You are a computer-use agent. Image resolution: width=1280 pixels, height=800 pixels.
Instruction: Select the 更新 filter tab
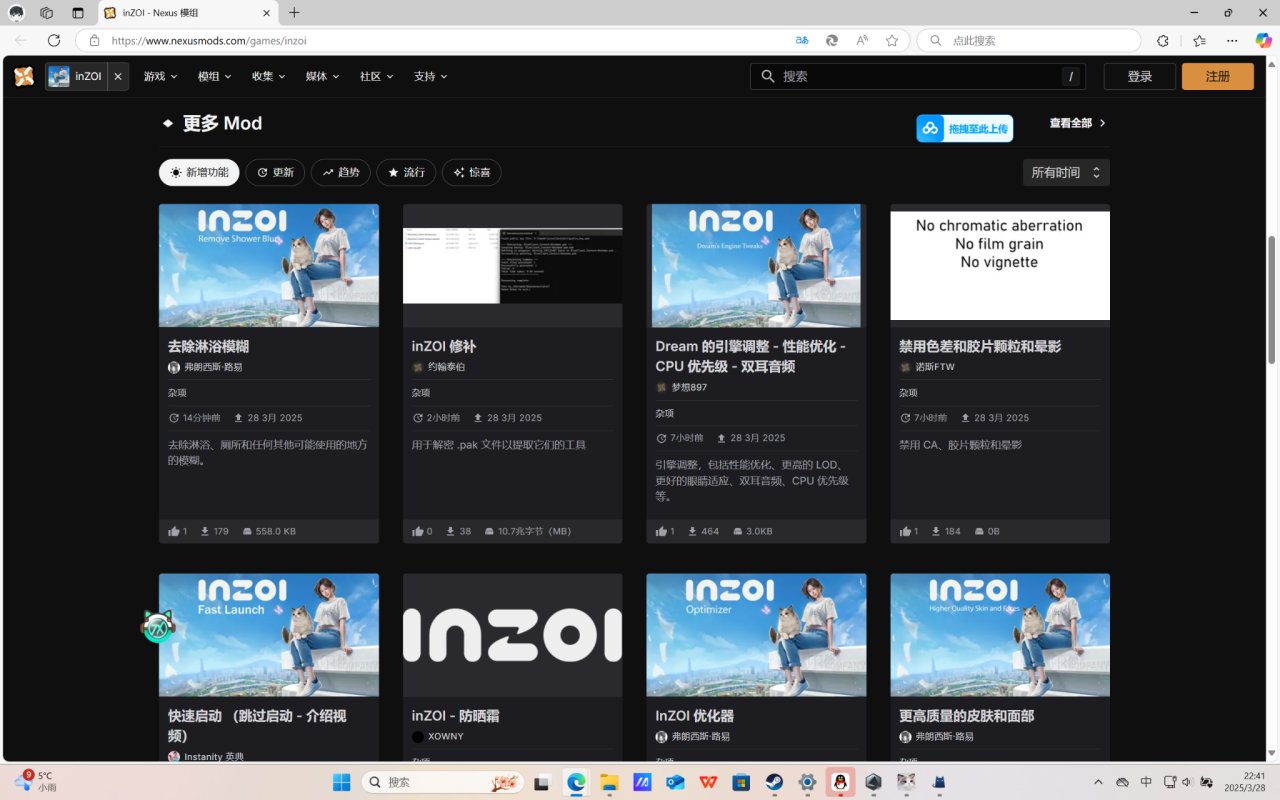275,172
